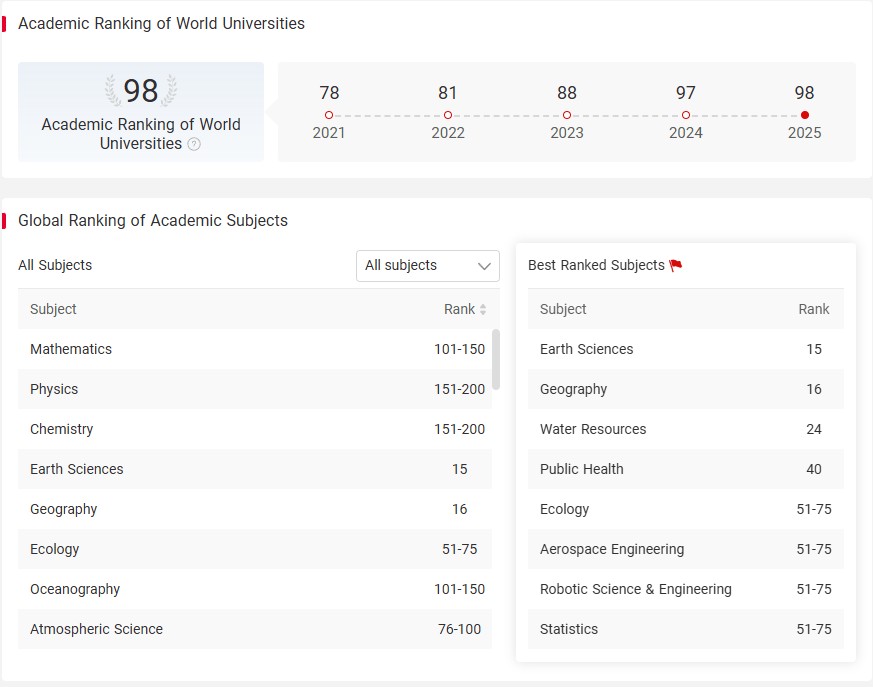Viewport: 873px width, 687px height.
Task: Select the 2024 ranking timeline point
Action: pyautogui.click(x=686, y=115)
